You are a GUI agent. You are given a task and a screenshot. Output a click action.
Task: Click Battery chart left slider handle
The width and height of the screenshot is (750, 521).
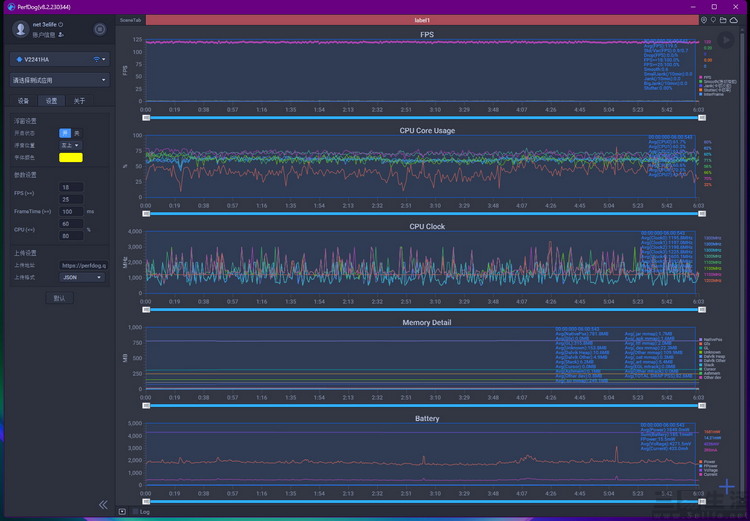[146, 501]
